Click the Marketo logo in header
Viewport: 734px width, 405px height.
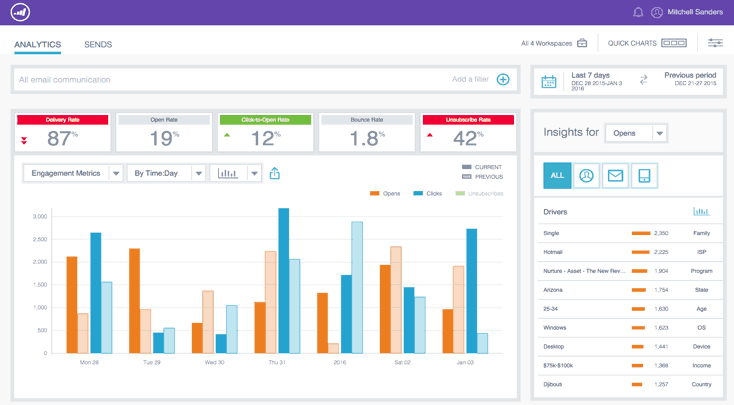point(20,12)
